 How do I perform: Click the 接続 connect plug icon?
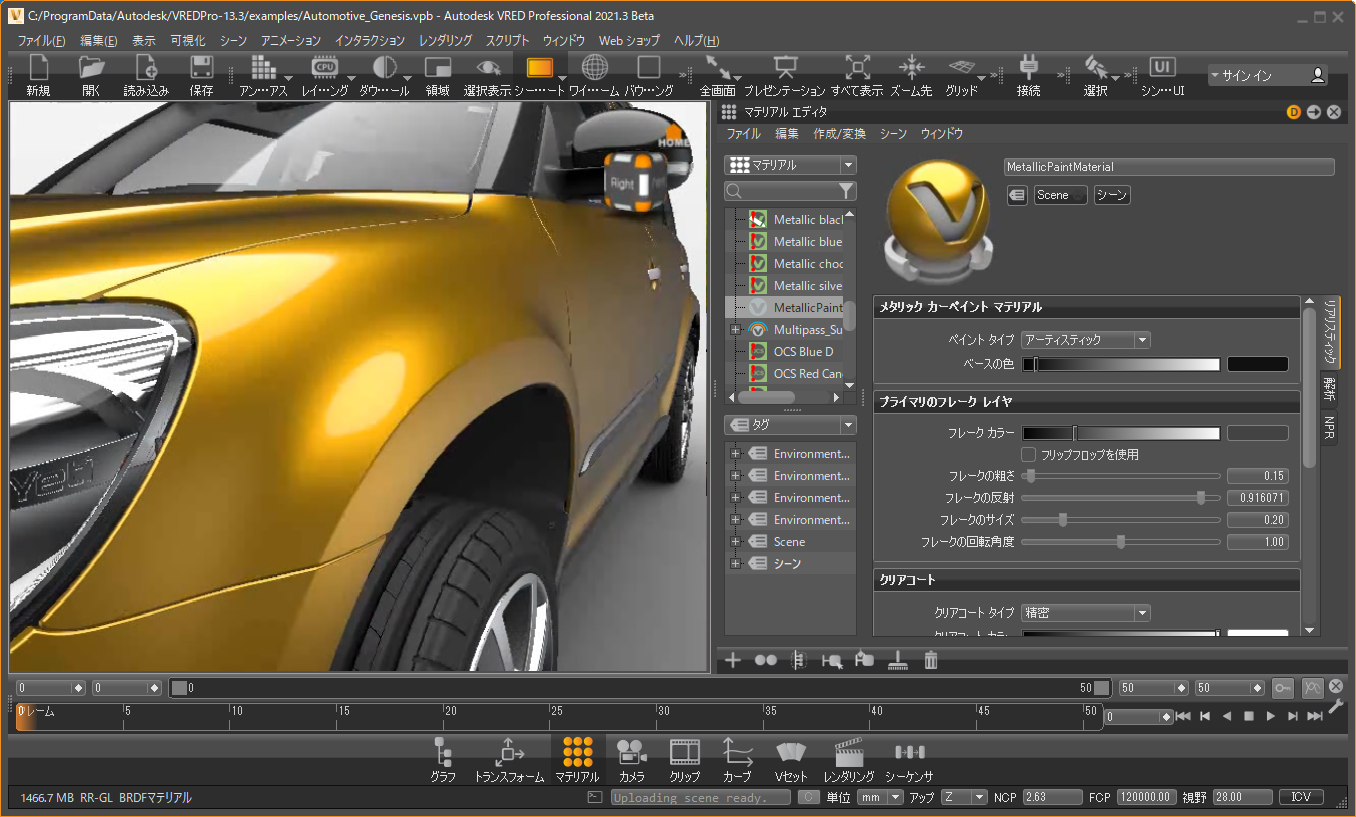[x=1029, y=68]
